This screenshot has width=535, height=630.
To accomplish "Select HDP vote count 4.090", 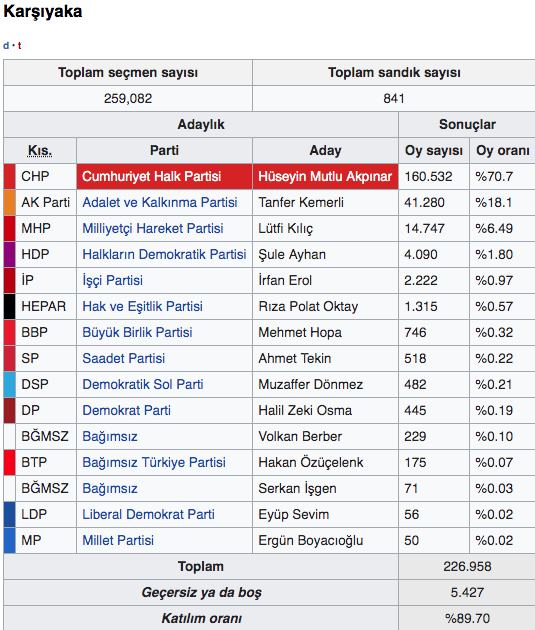I will (x=421, y=254).
